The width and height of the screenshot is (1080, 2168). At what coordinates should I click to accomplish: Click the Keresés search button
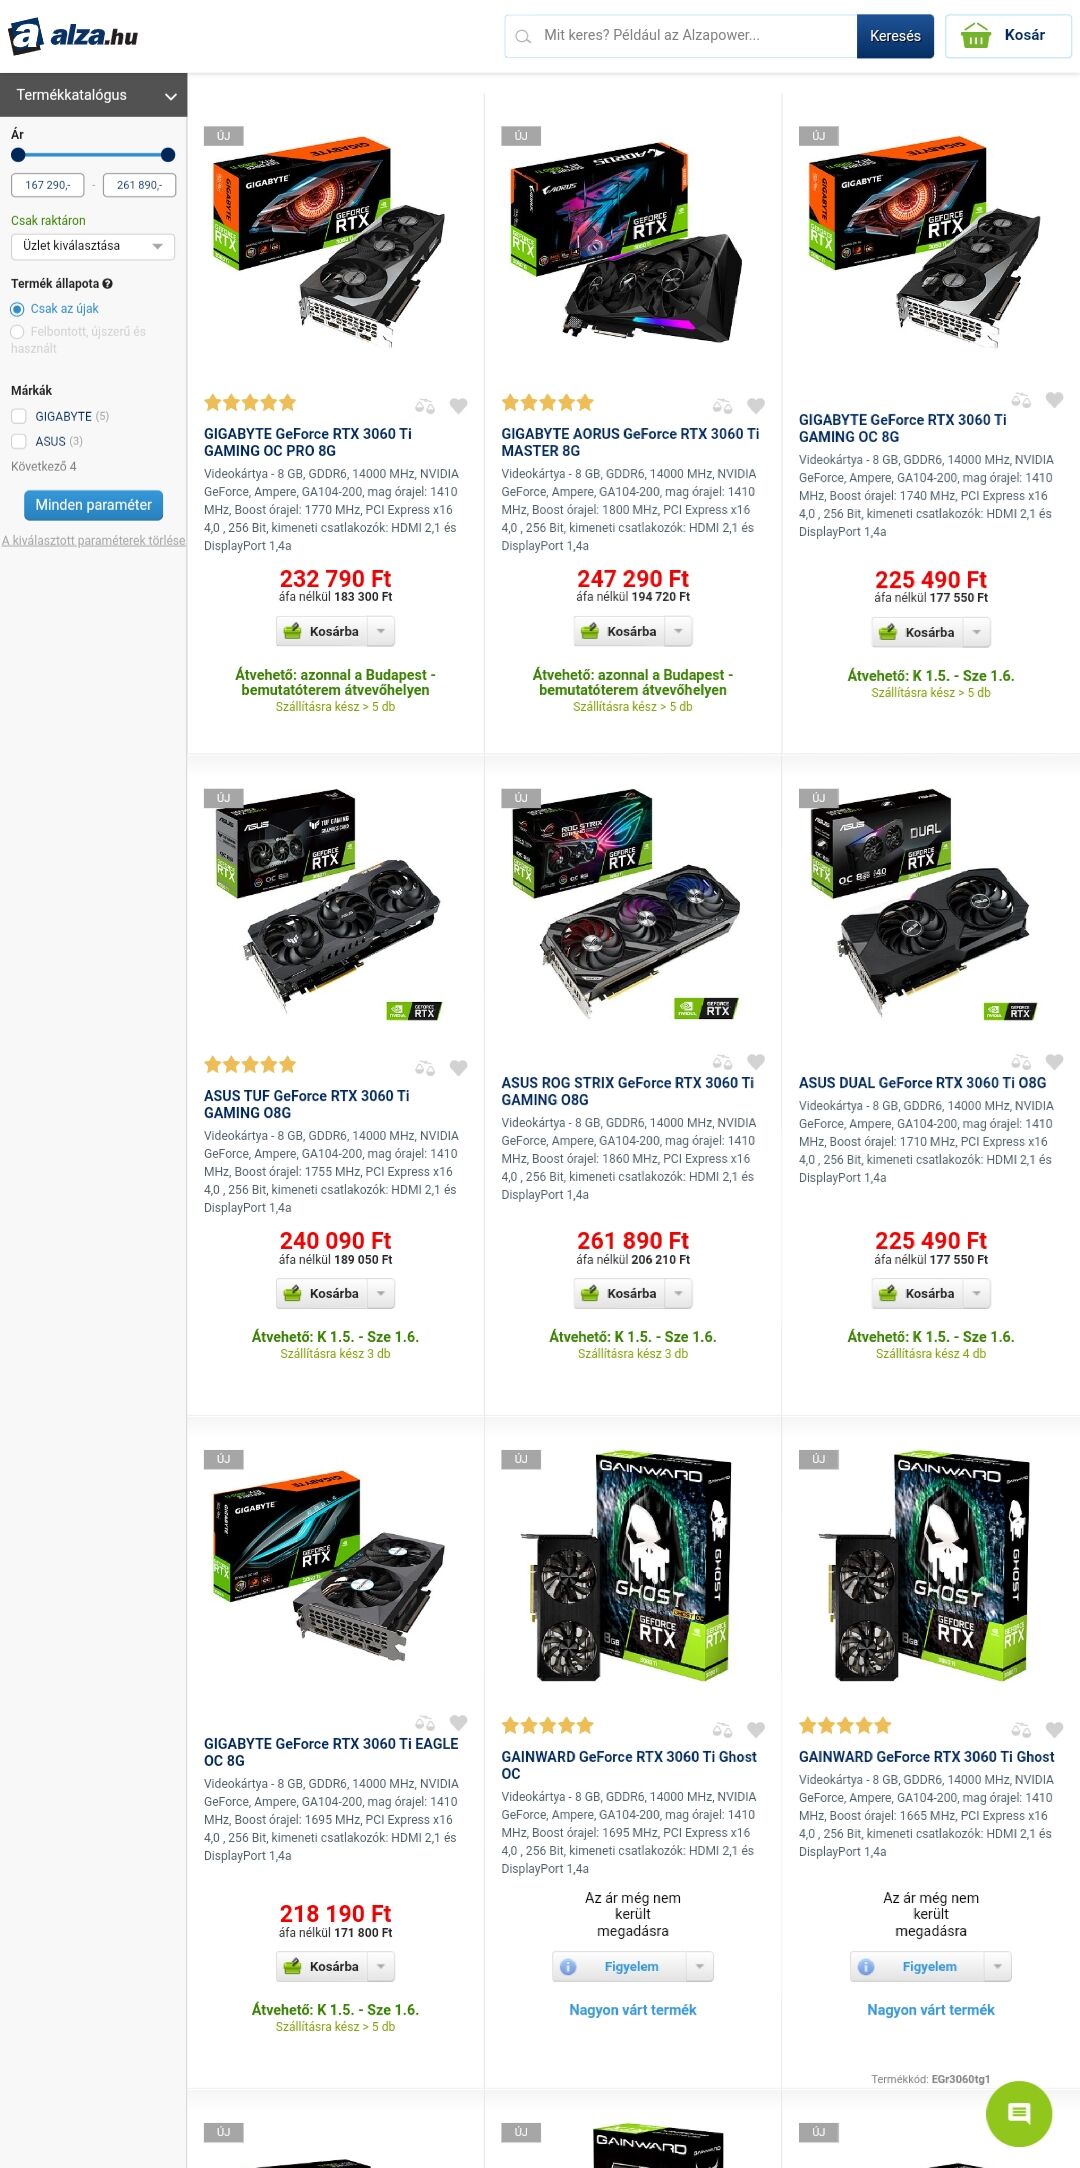895,36
